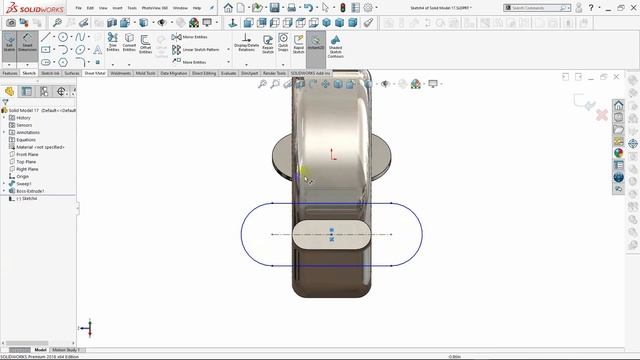Screen dimensions: 640x360
Task: Expand the Sweep1 feature node
Action: [x=4, y=184]
